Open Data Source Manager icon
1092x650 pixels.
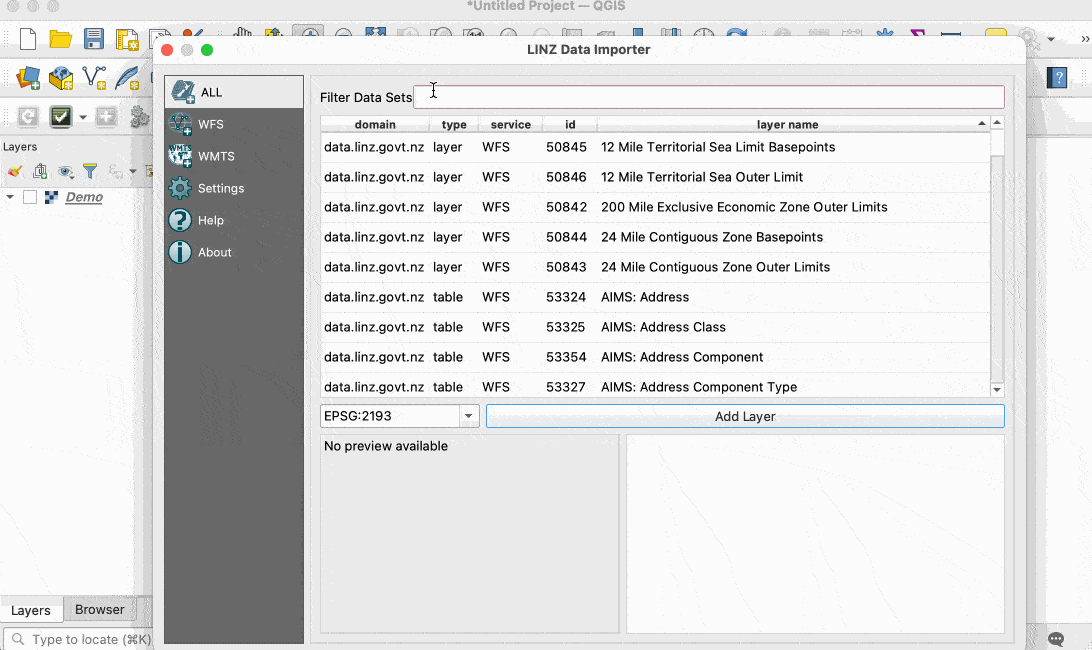(28, 78)
